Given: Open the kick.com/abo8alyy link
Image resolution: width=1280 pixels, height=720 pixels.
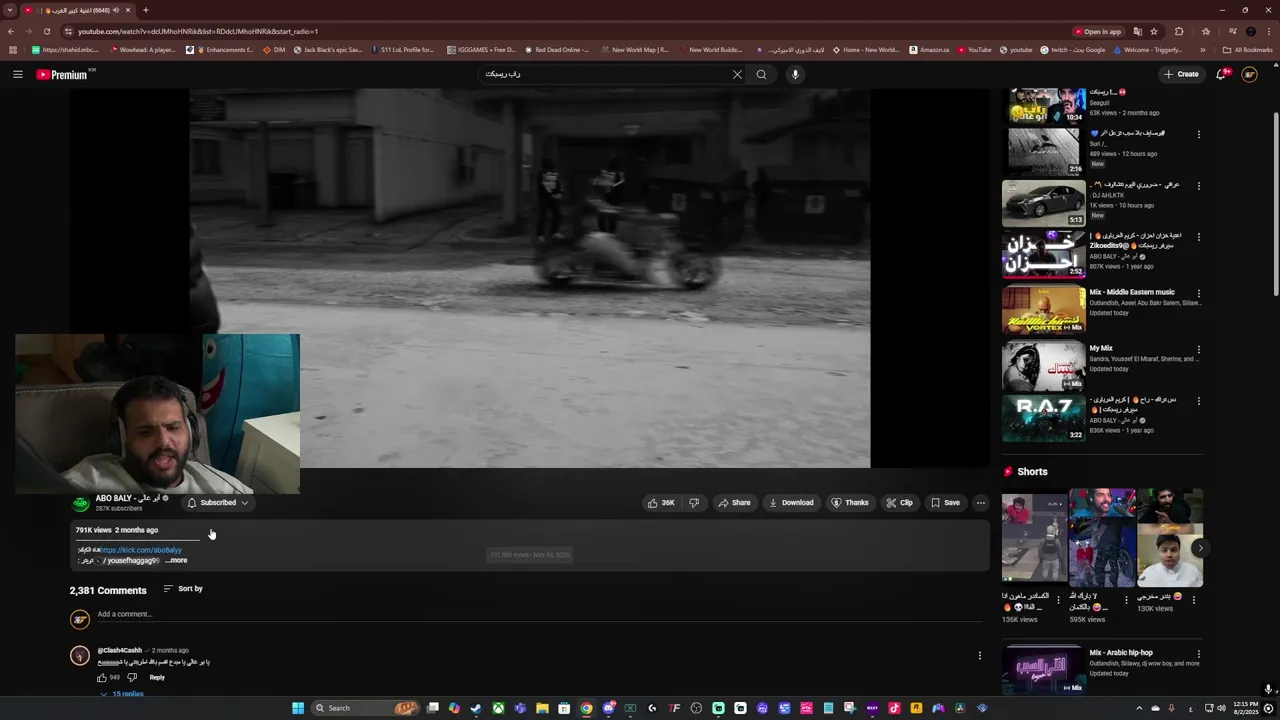Looking at the screenshot, I should tap(141, 550).
